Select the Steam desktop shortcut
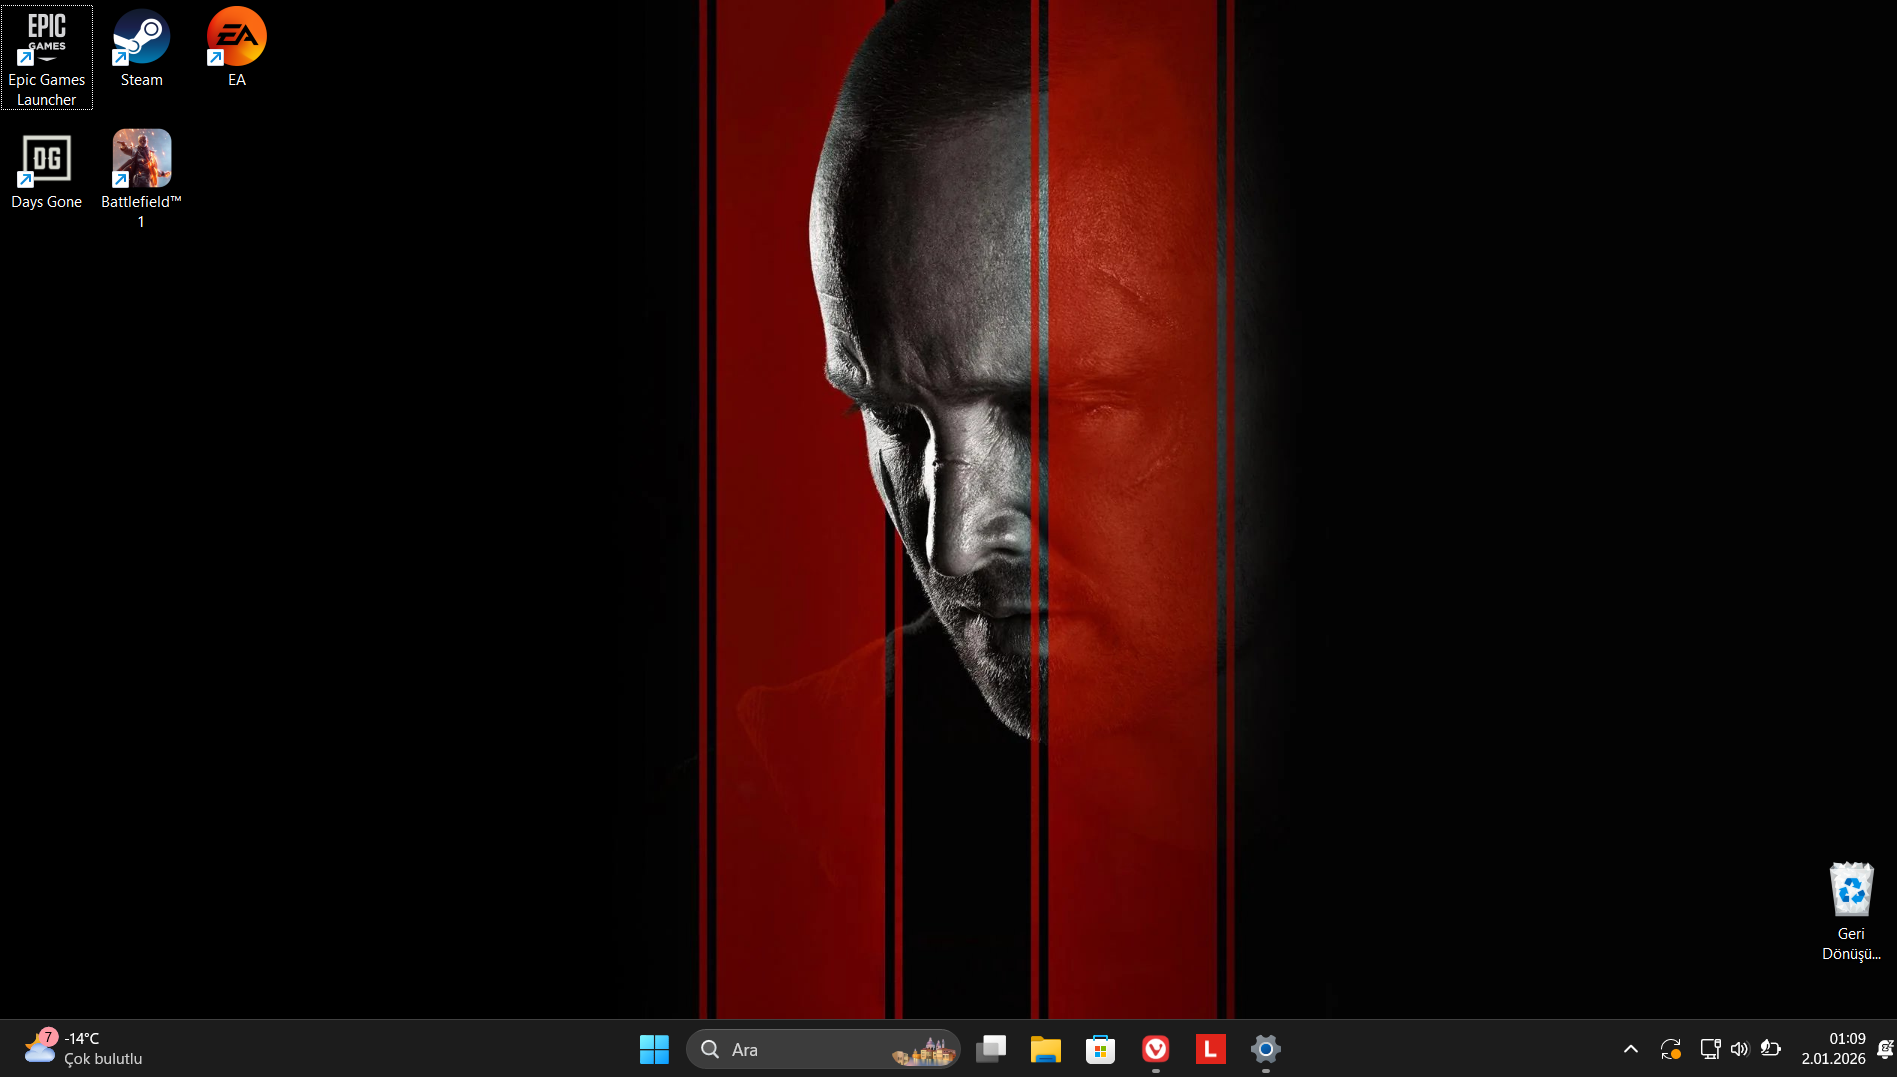This screenshot has height=1077, width=1897. tap(141, 49)
